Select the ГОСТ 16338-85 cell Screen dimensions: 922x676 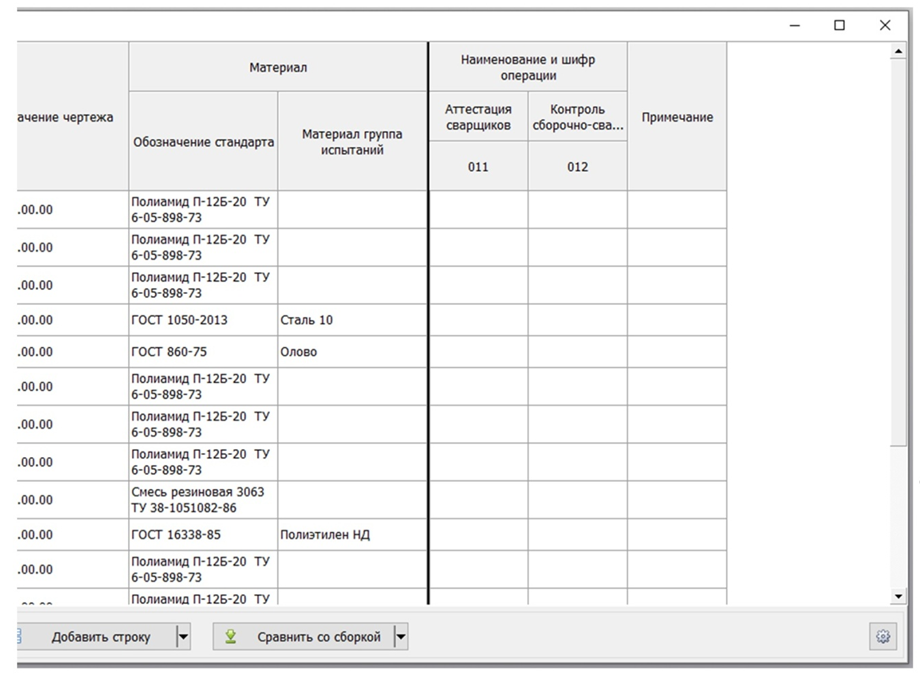[x=203, y=534]
